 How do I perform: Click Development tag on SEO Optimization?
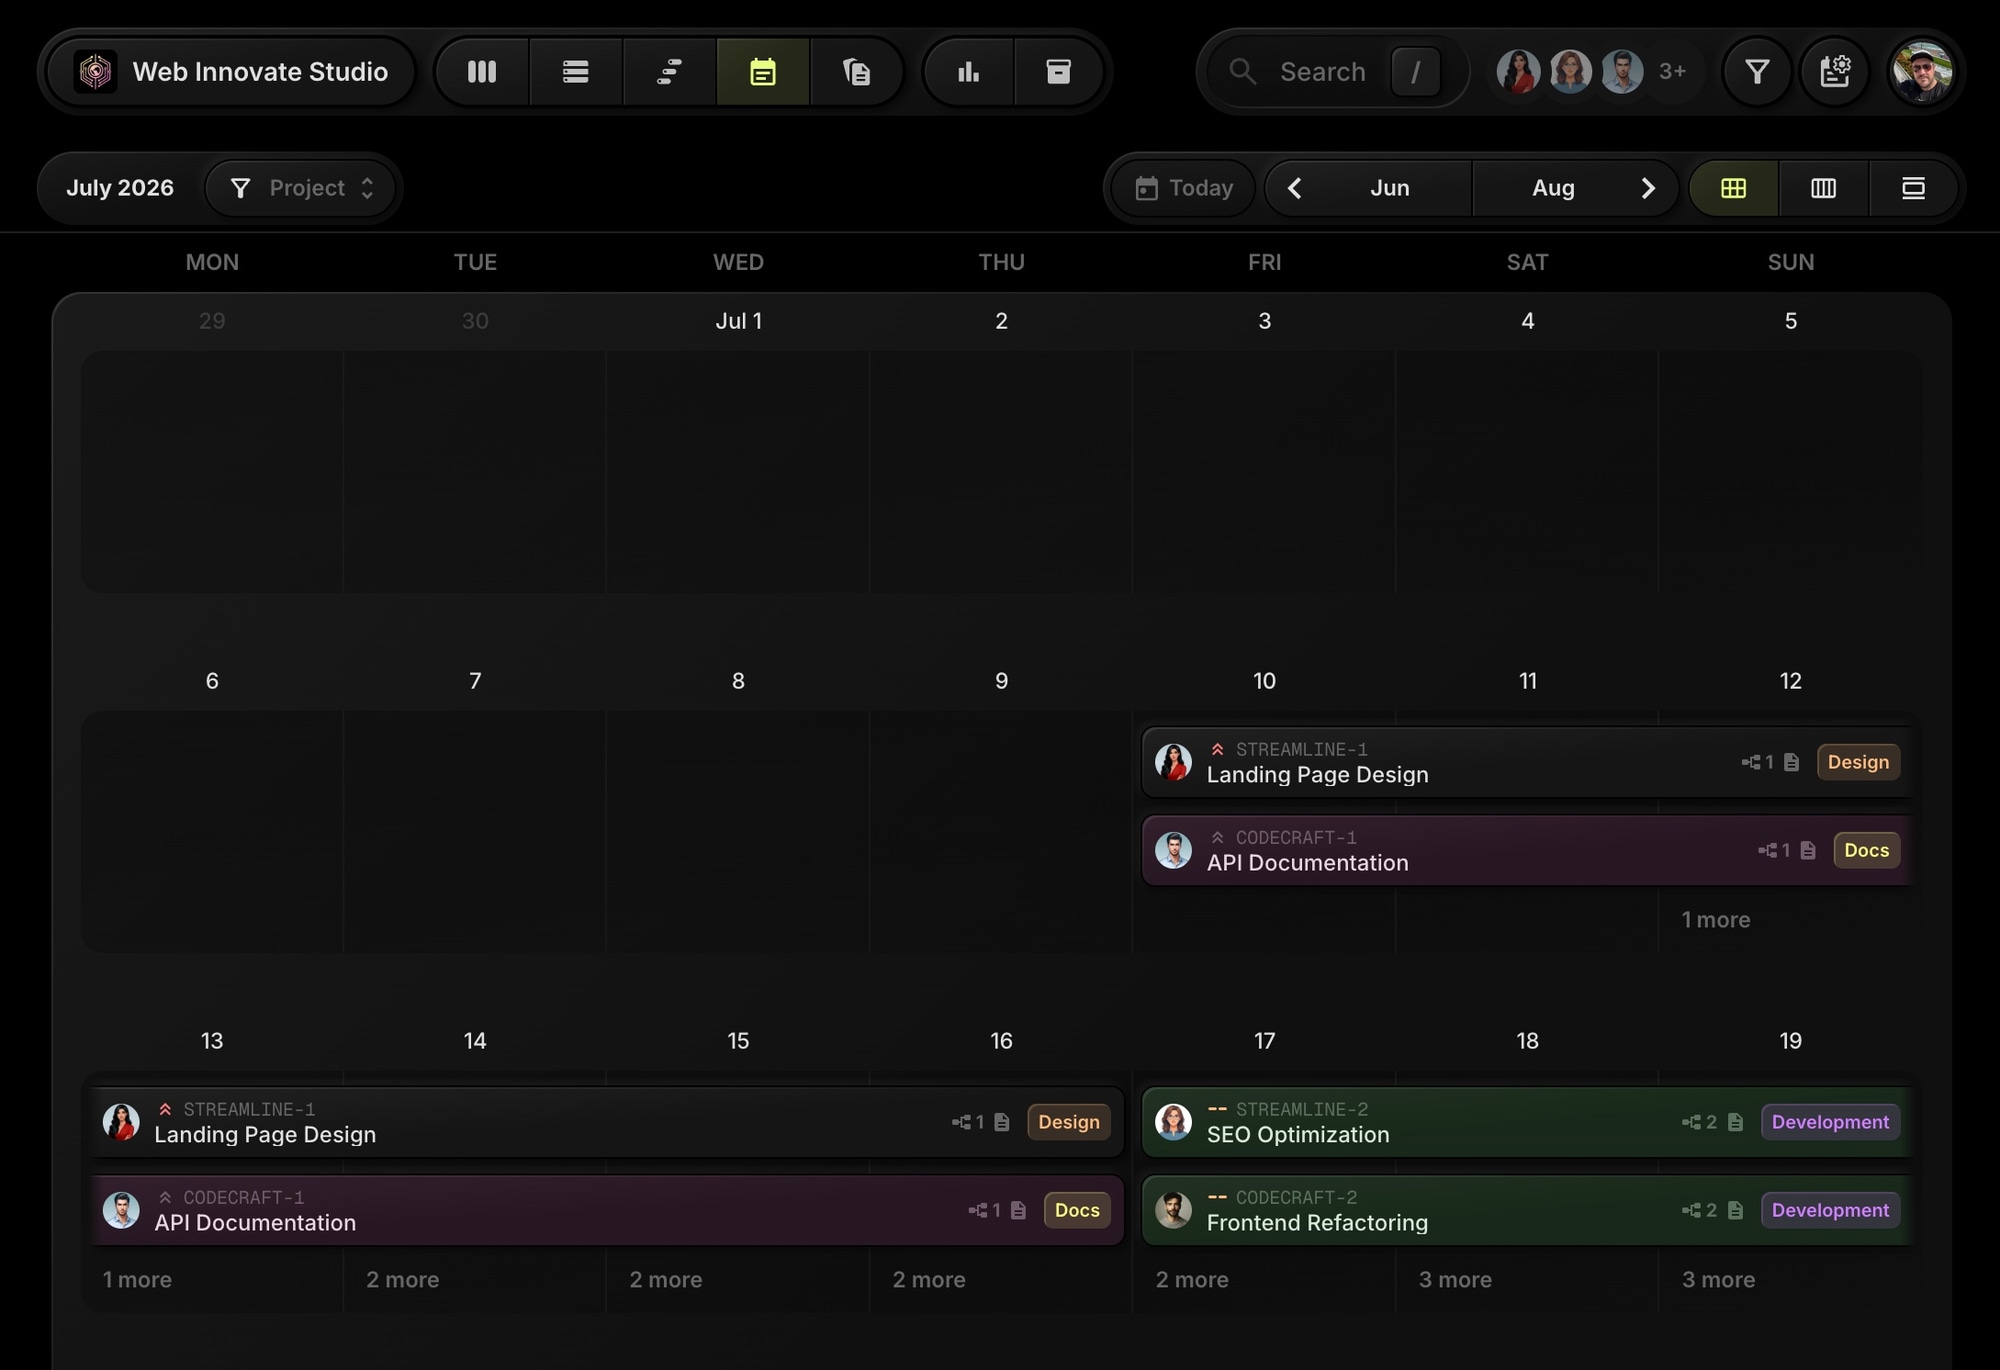coord(1830,1122)
